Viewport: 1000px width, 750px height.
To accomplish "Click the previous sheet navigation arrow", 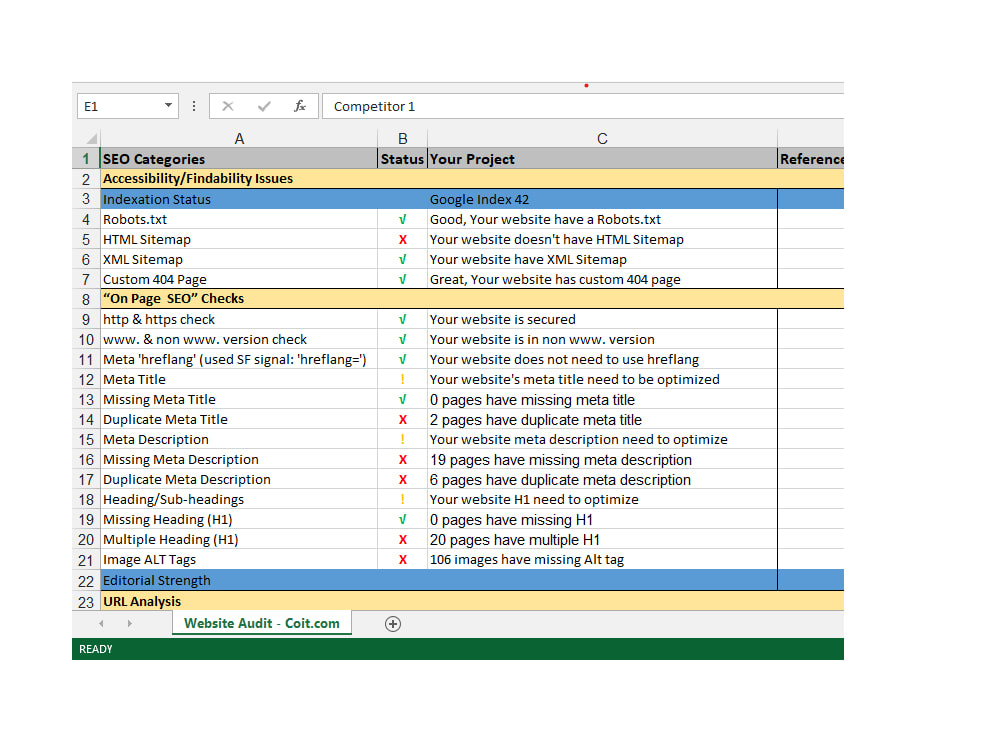I will (x=101, y=623).
